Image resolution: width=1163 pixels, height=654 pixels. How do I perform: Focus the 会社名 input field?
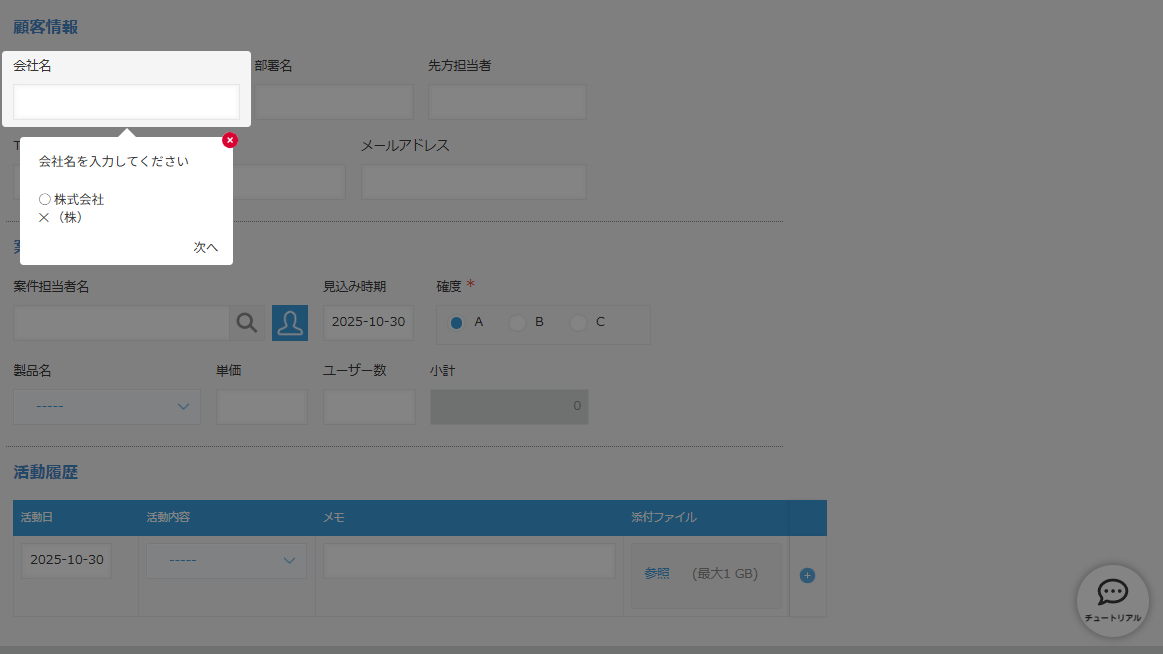[126, 102]
